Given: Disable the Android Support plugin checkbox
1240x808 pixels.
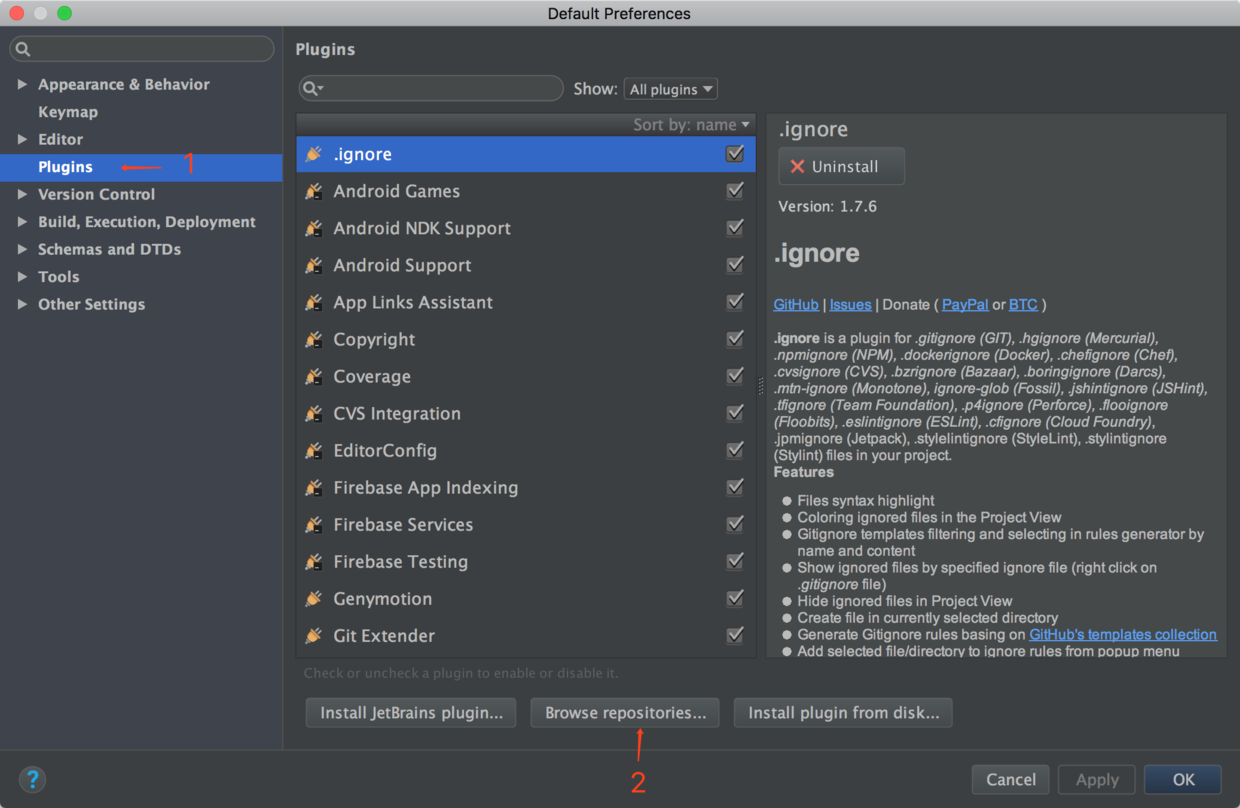Looking at the screenshot, I should coord(735,264).
